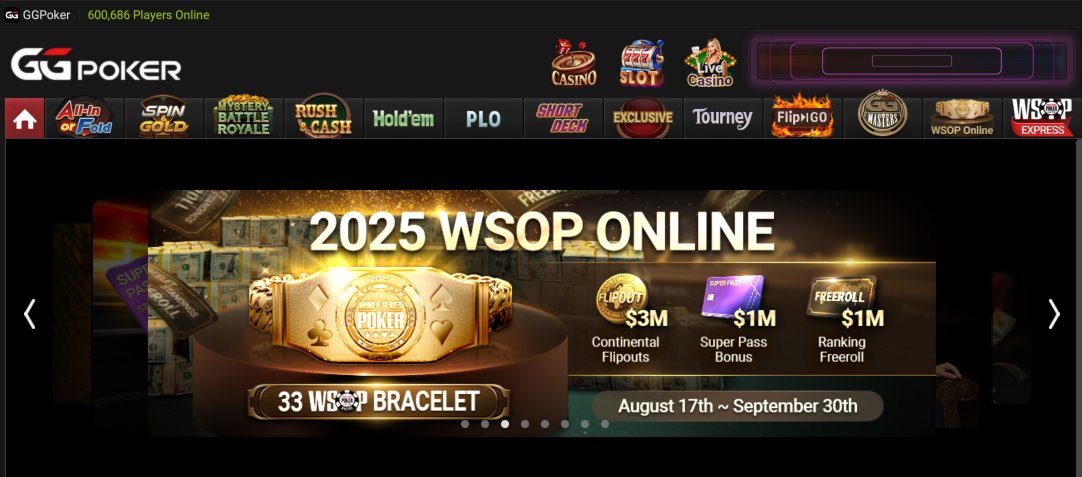The width and height of the screenshot is (1082, 477).
Task: Open the Short Deck tab
Action: 563,118
